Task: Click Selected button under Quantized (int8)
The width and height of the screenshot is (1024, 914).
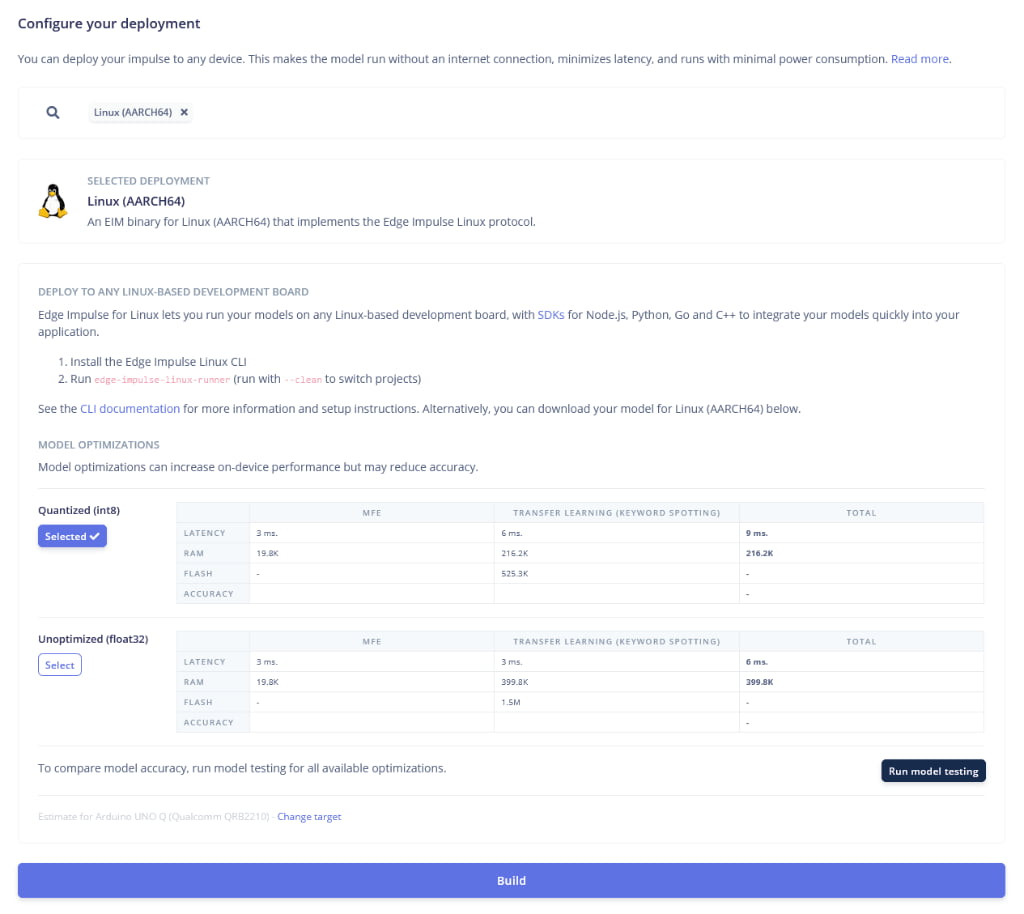Action: pos(72,537)
